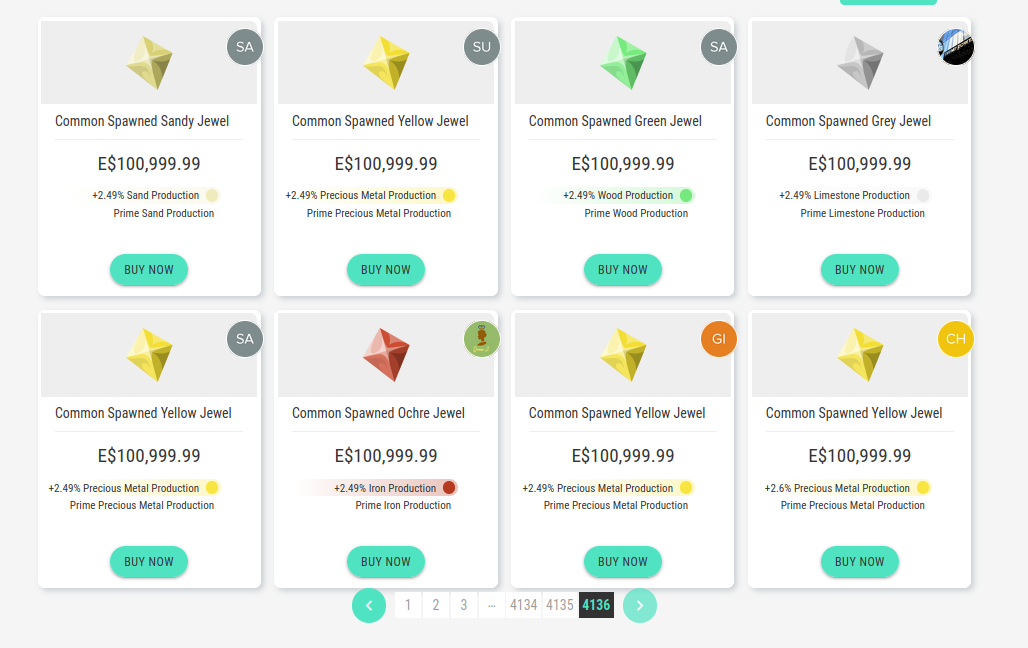This screenshot has width=1028, height=648.
Task: Open the SU seller avatar
Action: pyautogui.click(x=482, y=47)
